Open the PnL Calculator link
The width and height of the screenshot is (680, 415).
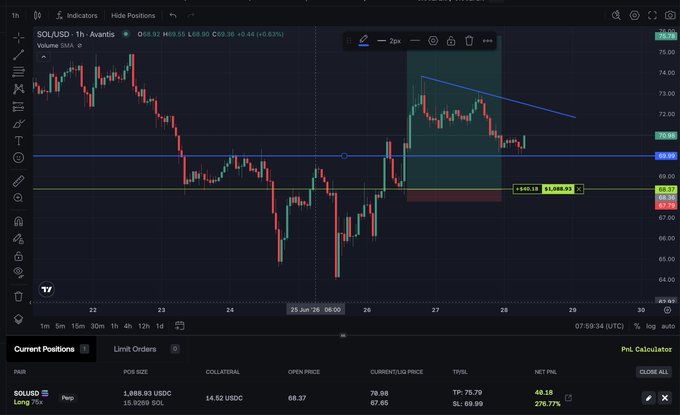tap(646, 350)
